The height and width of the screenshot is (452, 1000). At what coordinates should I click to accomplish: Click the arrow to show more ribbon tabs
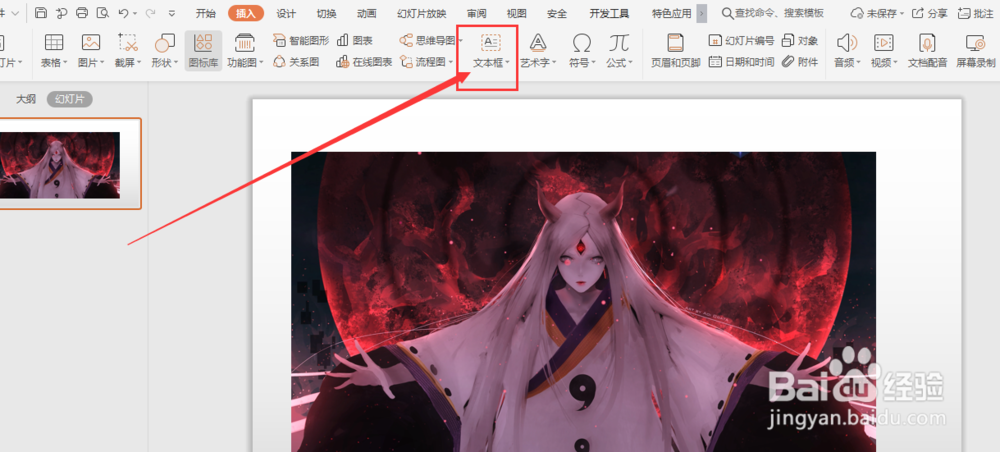coord(702,13)
